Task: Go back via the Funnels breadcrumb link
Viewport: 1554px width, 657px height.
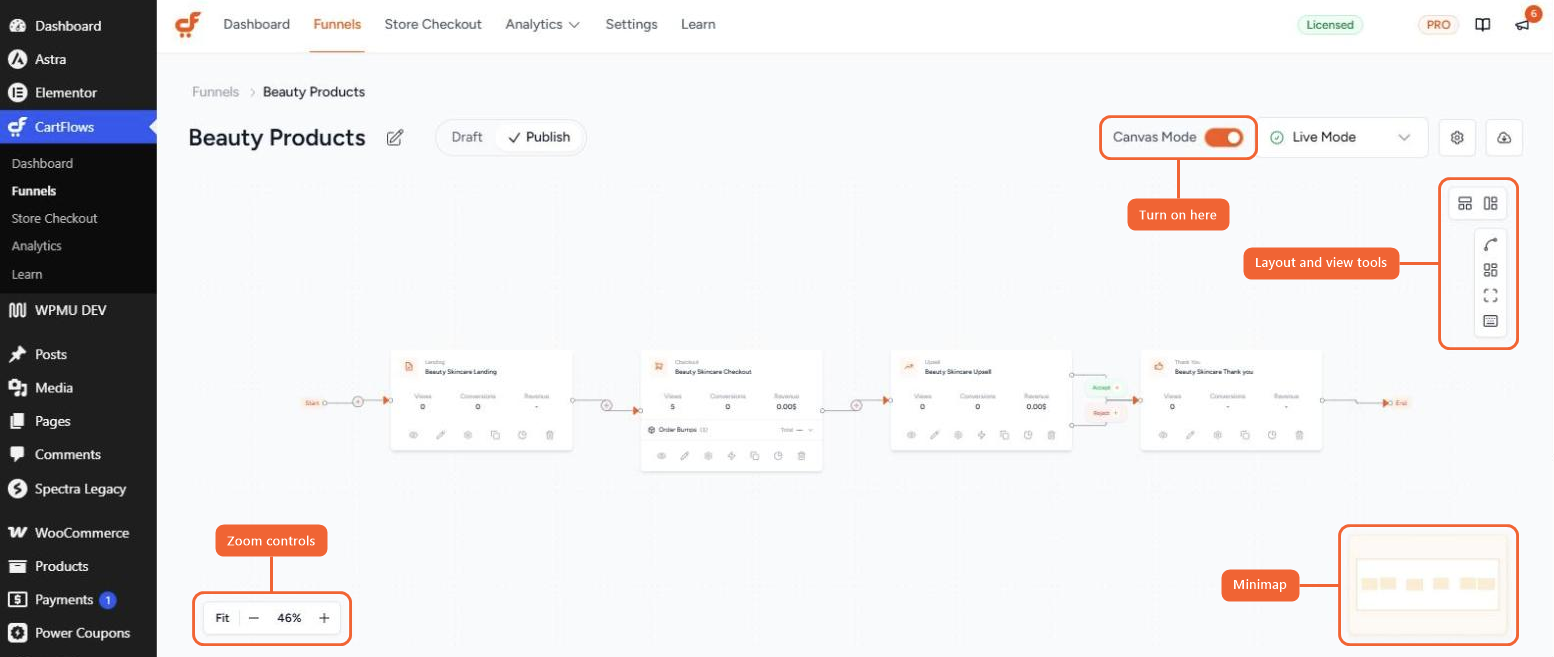Action: coord(215,92)
